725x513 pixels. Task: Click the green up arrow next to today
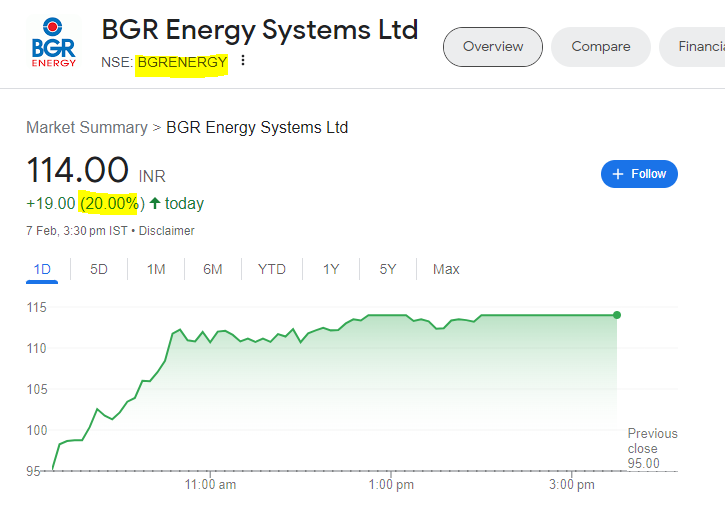point(155,203)
